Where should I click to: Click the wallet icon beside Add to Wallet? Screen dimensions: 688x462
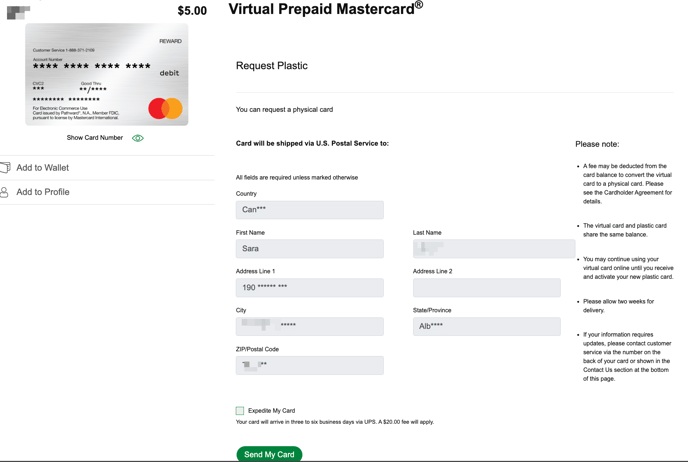pos(5,168)
